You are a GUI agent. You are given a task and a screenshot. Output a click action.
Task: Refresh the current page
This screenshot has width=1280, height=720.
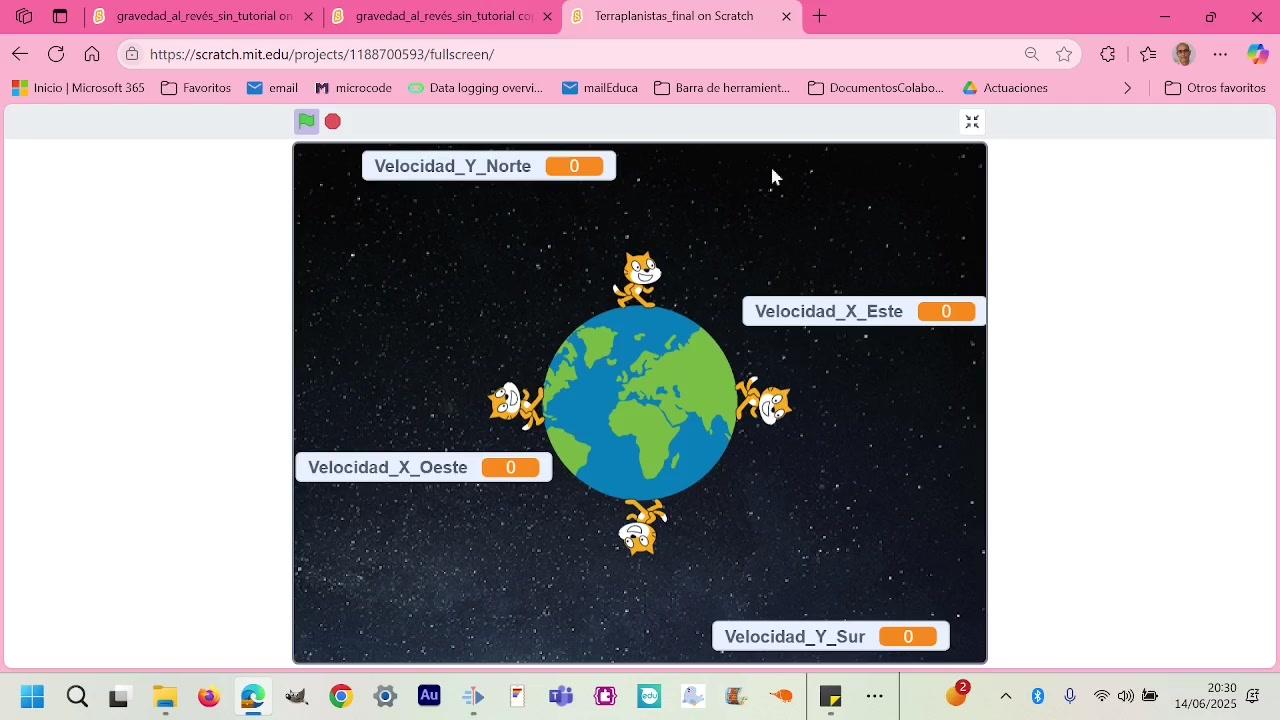click(56, 54)
